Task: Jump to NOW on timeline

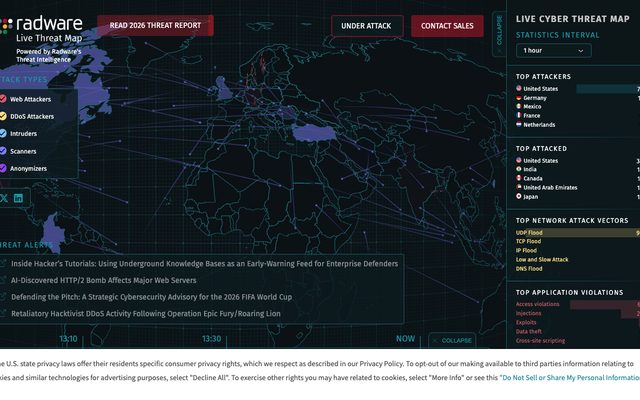Action: click(405, 339)
